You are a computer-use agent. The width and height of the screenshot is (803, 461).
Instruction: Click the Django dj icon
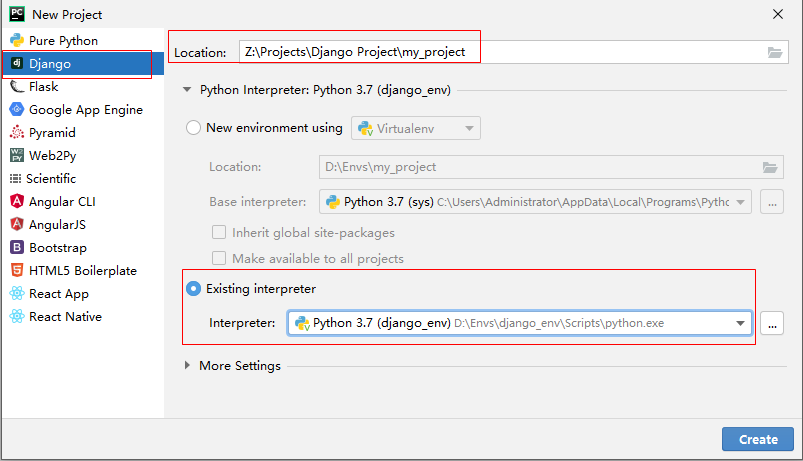pyautogui.click(x=17, y=63)
